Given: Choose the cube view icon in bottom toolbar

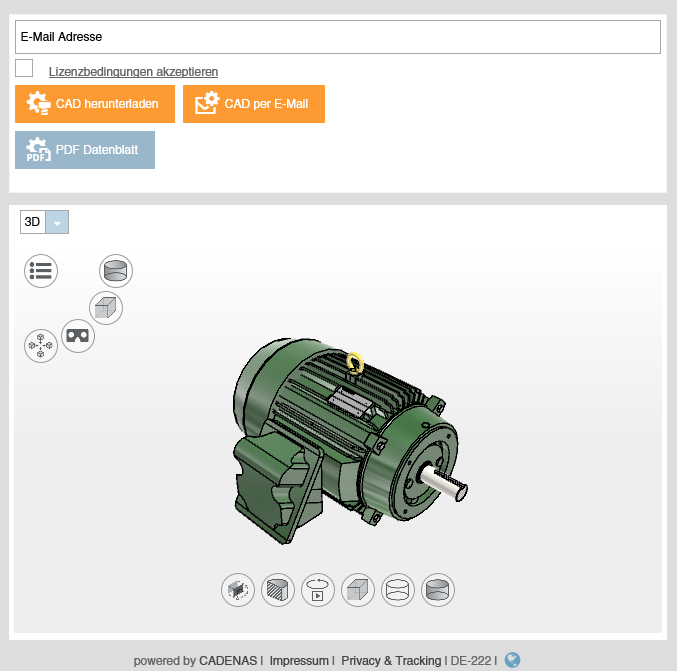Looking at the screenshot, I should click(x=358, y=590).
